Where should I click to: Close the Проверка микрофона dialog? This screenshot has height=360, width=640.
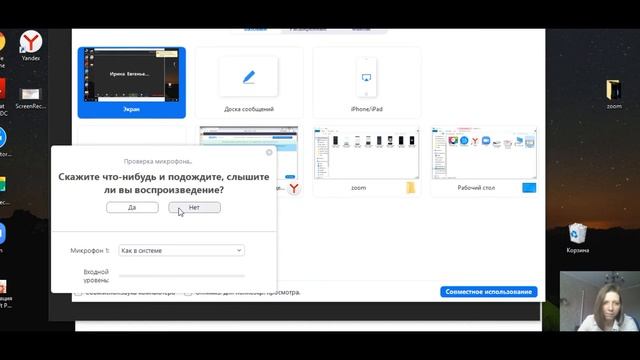269,152
